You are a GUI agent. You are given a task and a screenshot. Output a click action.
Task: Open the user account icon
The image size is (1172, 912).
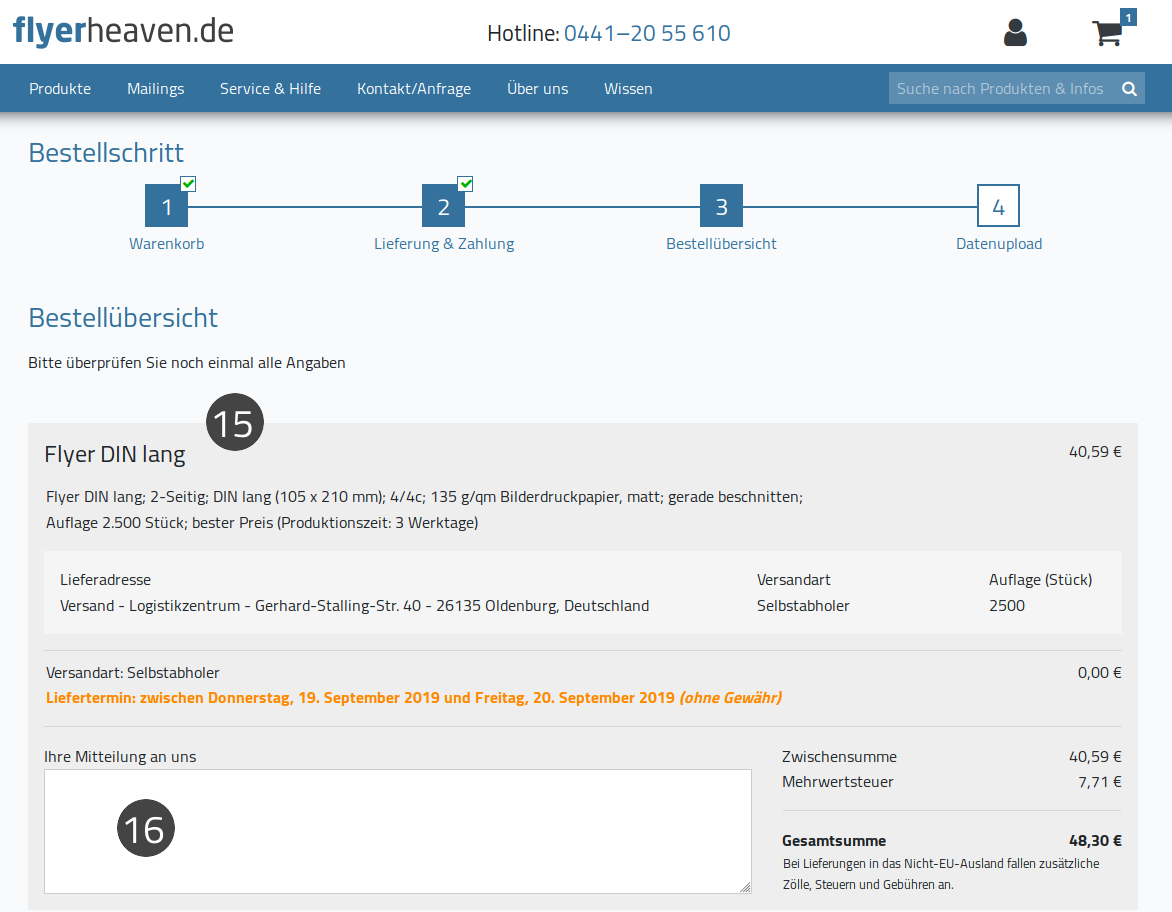1014,33
